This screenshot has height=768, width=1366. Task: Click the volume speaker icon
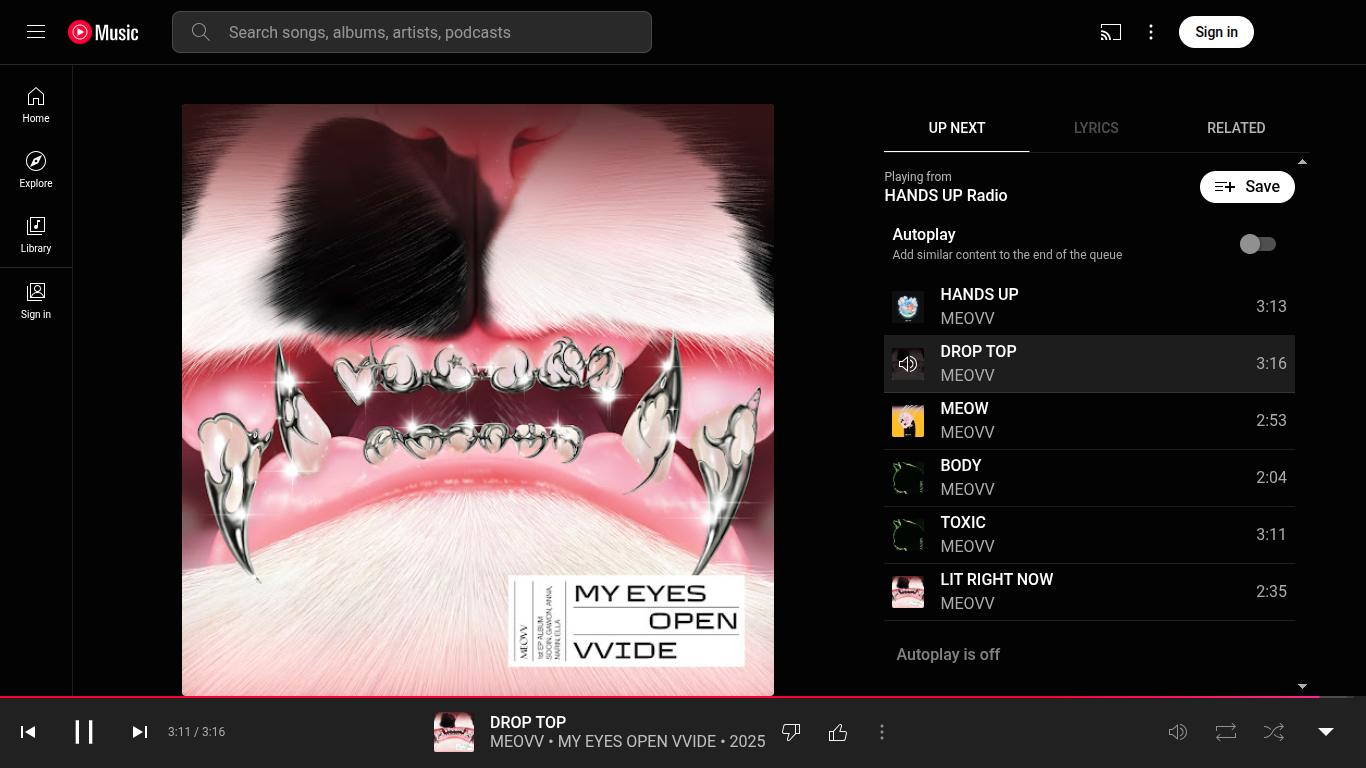[x=1178, y=732]
